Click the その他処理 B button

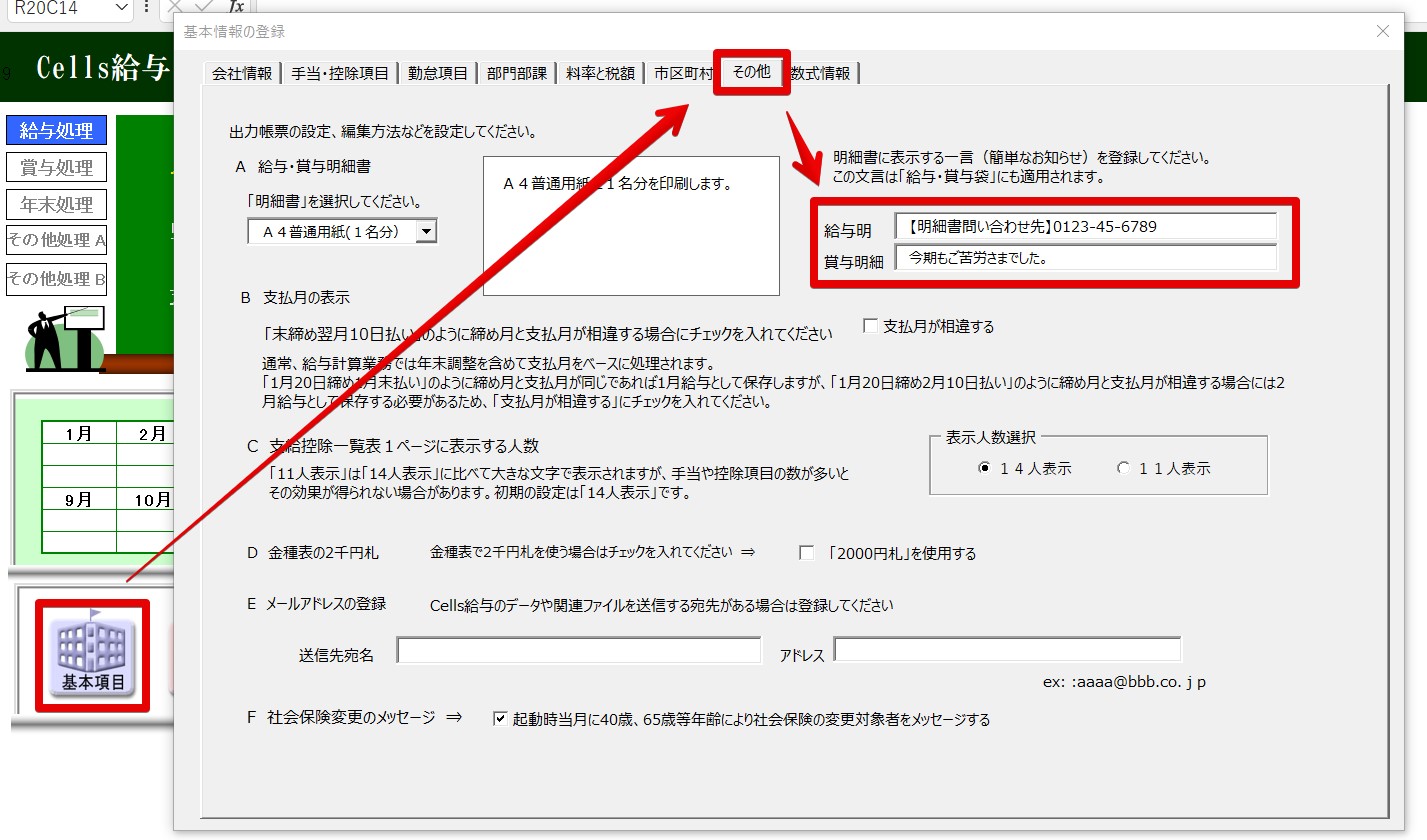coord(56,278)
